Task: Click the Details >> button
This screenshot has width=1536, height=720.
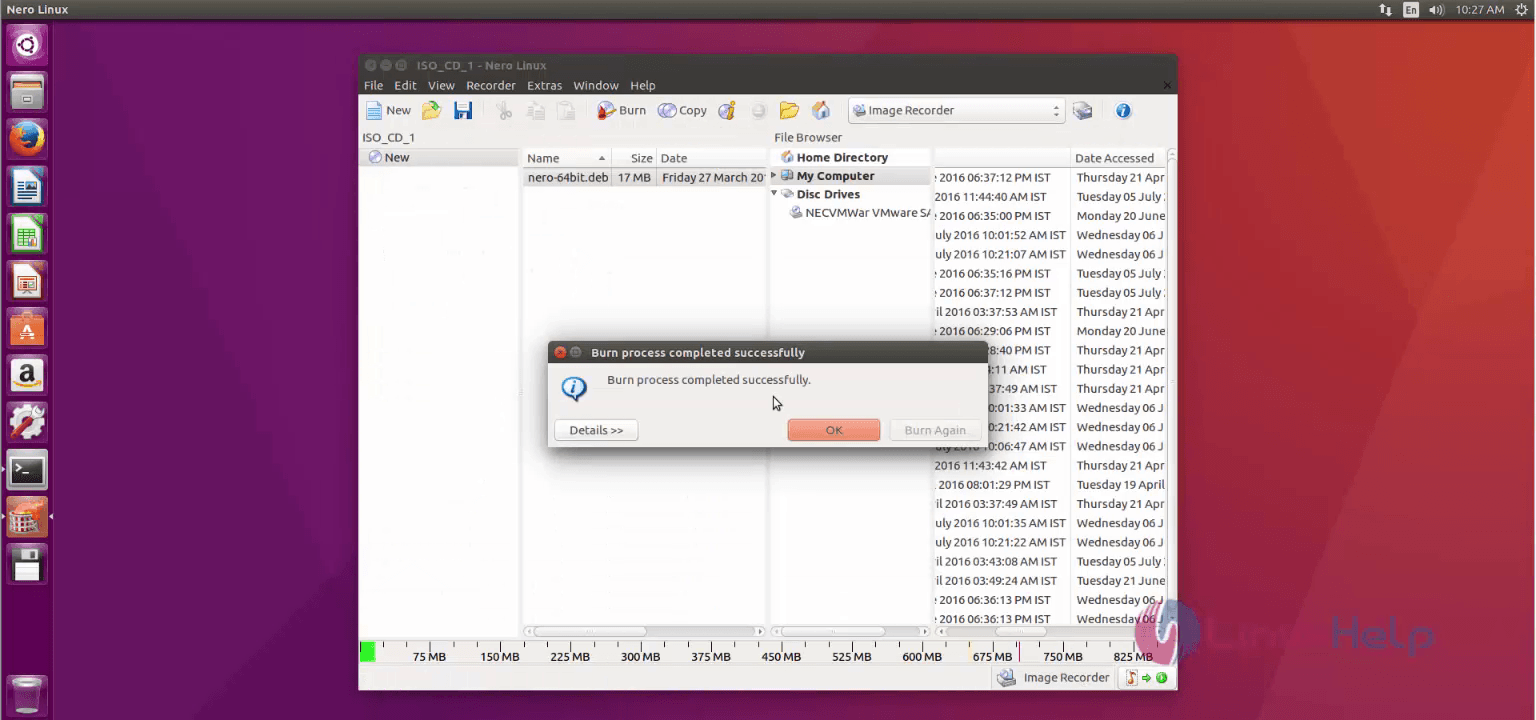Action: (596, 430)
